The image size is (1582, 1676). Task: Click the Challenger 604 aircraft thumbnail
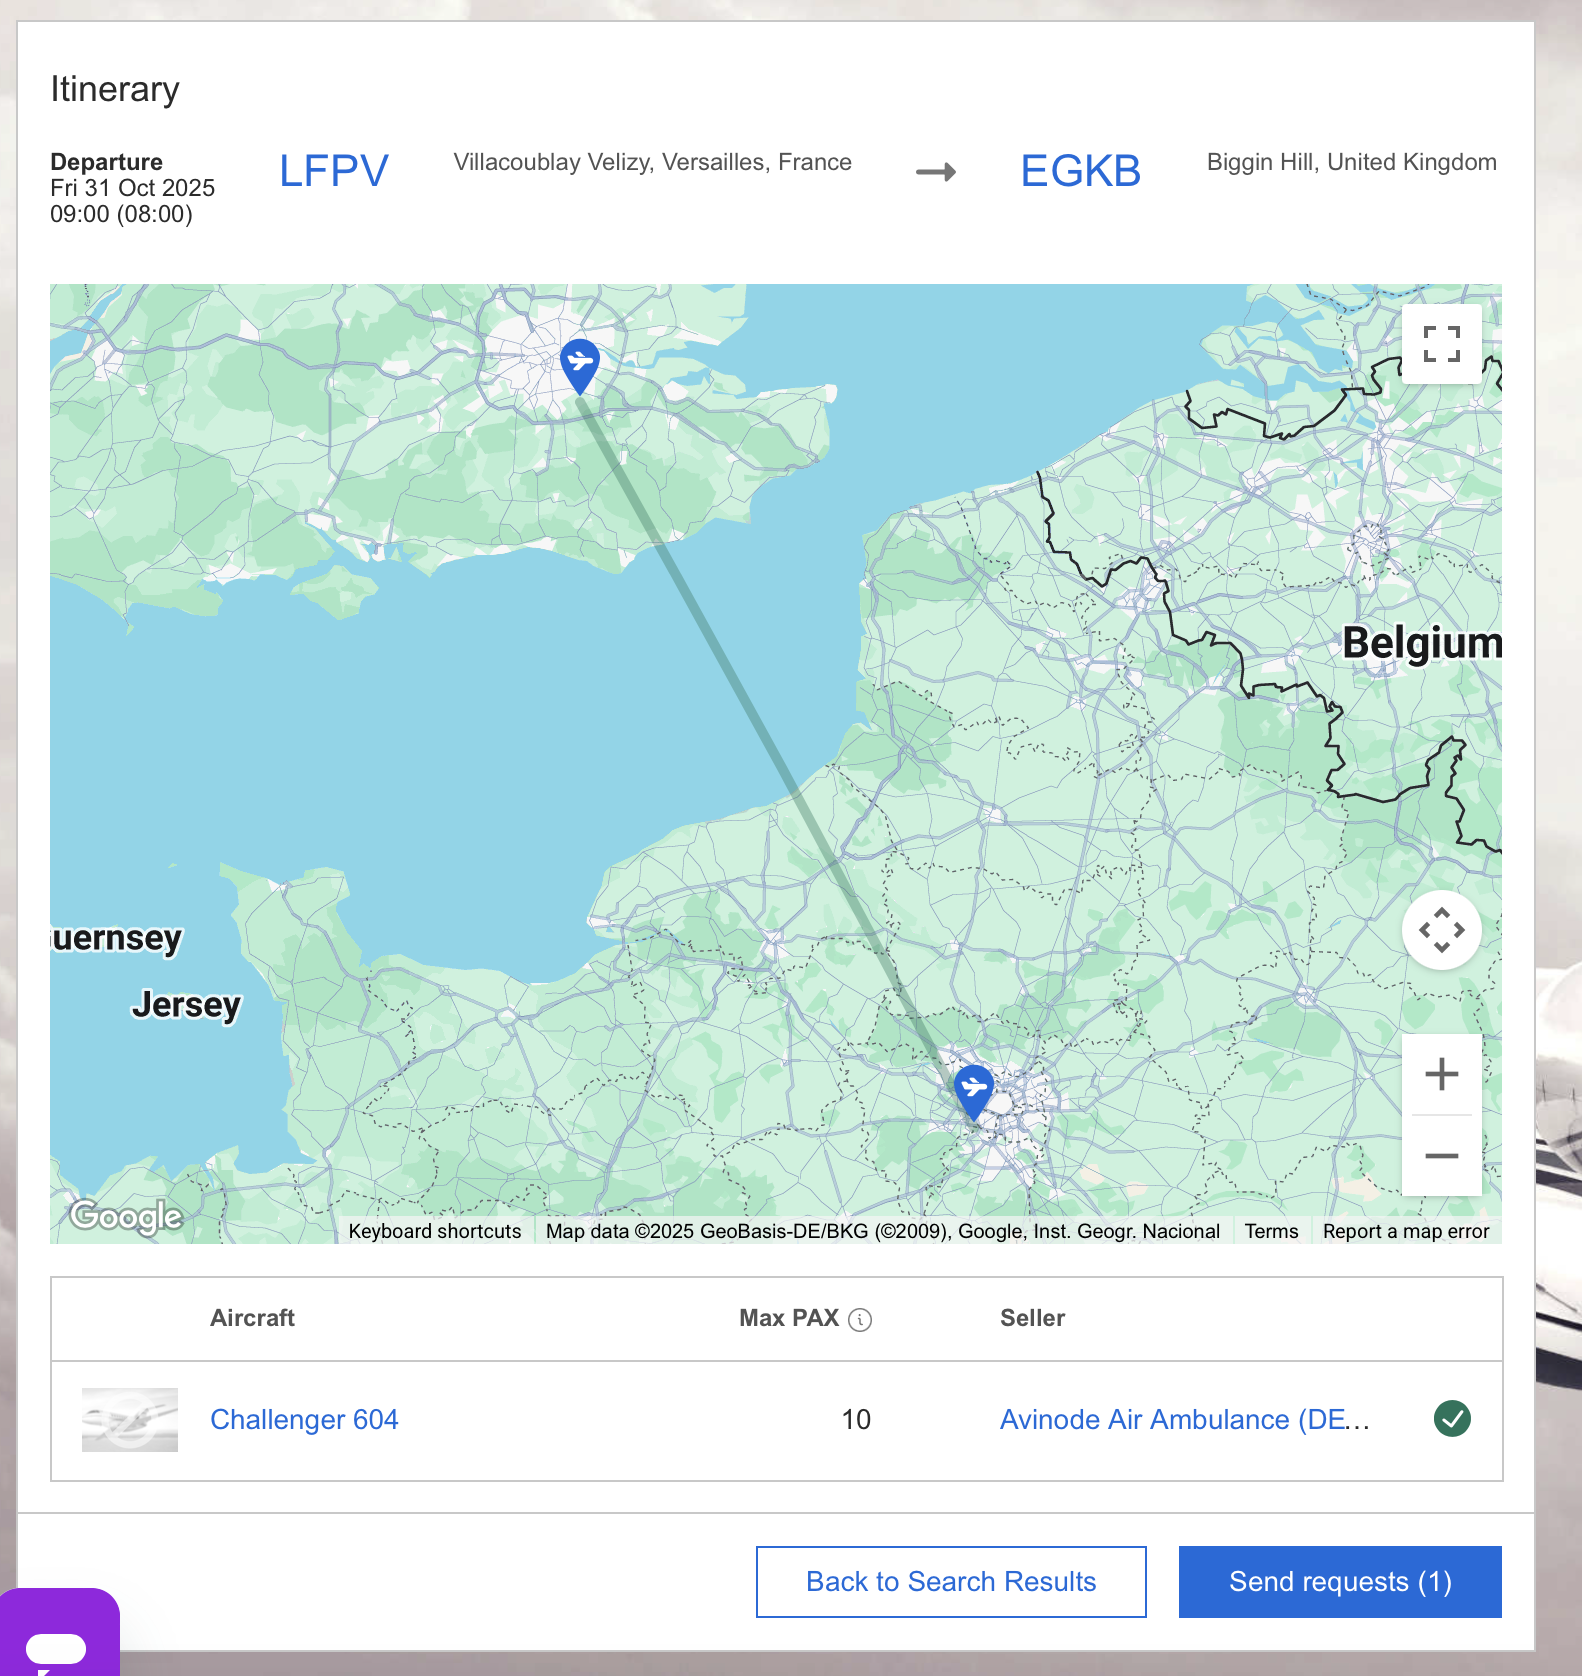pyautogui.click(x=130, y=1419)
